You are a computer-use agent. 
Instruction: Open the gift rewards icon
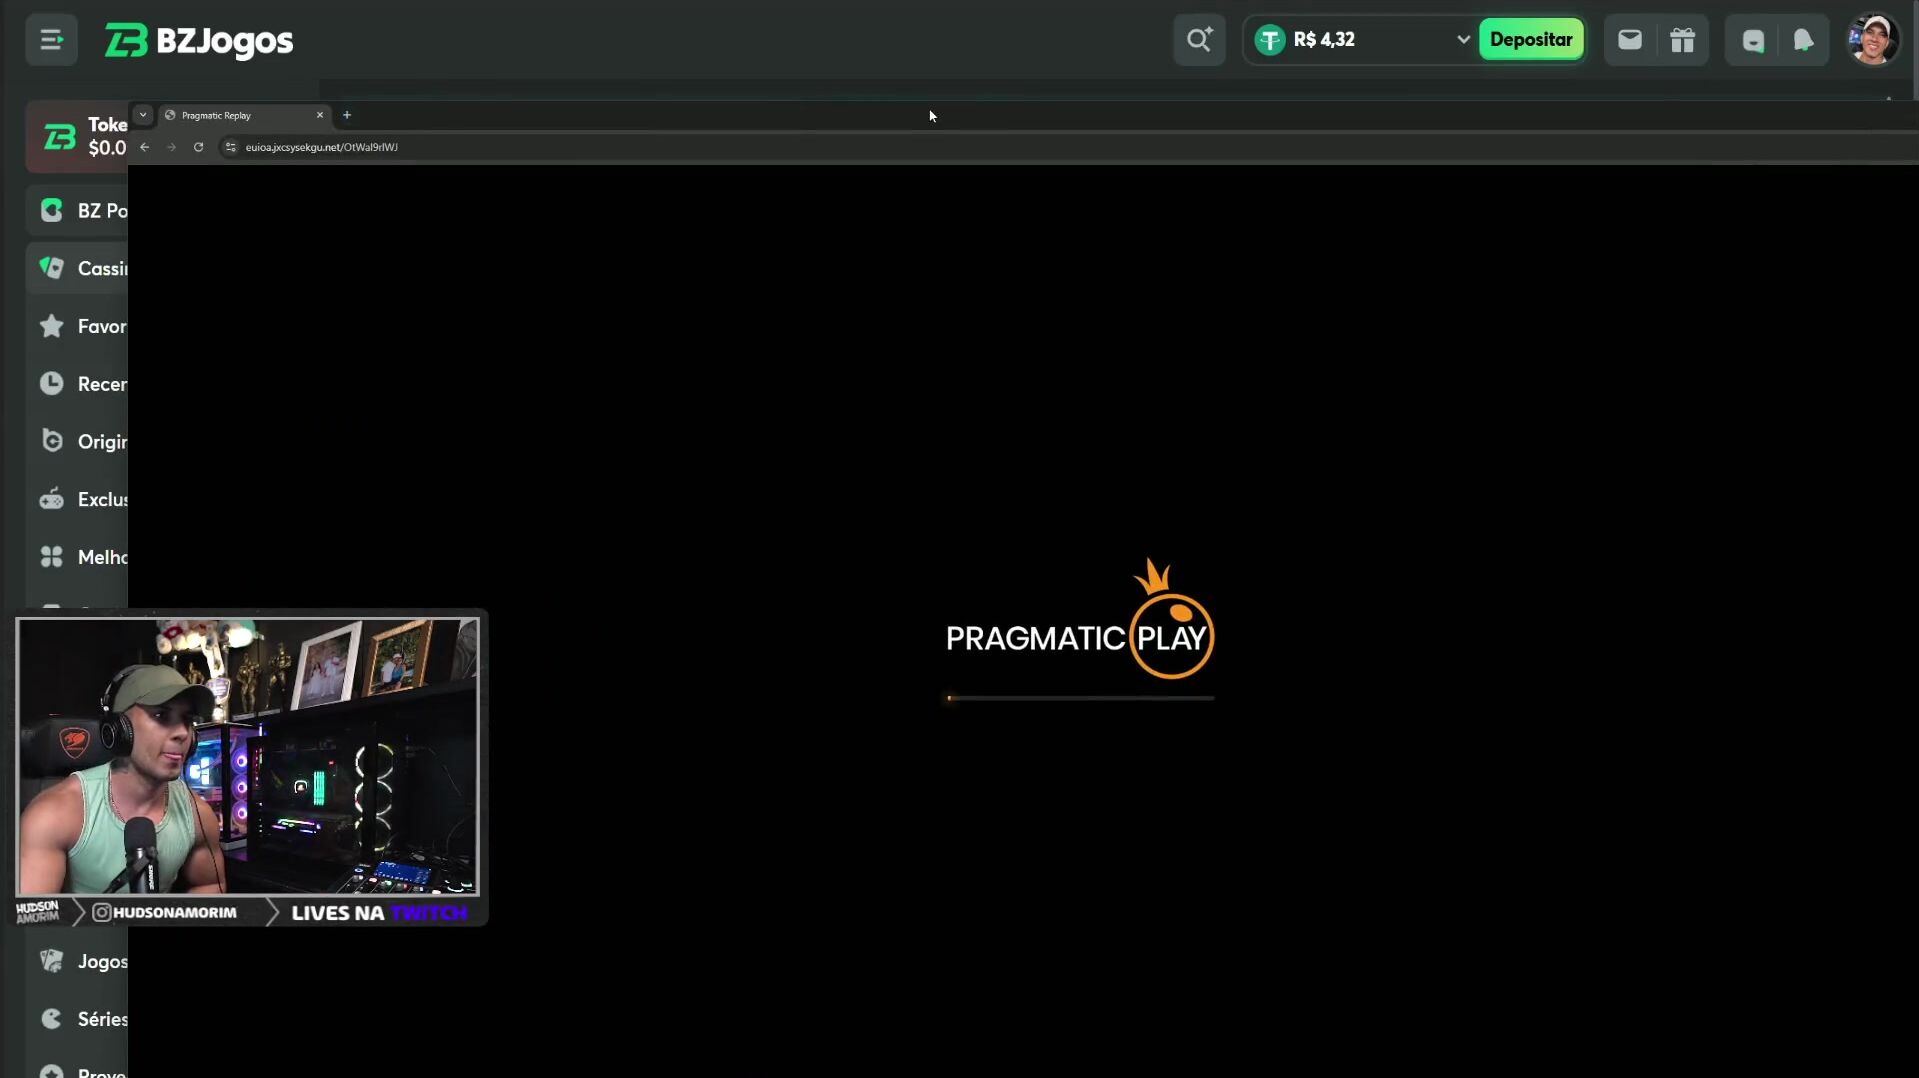(x=1682, y=40)
